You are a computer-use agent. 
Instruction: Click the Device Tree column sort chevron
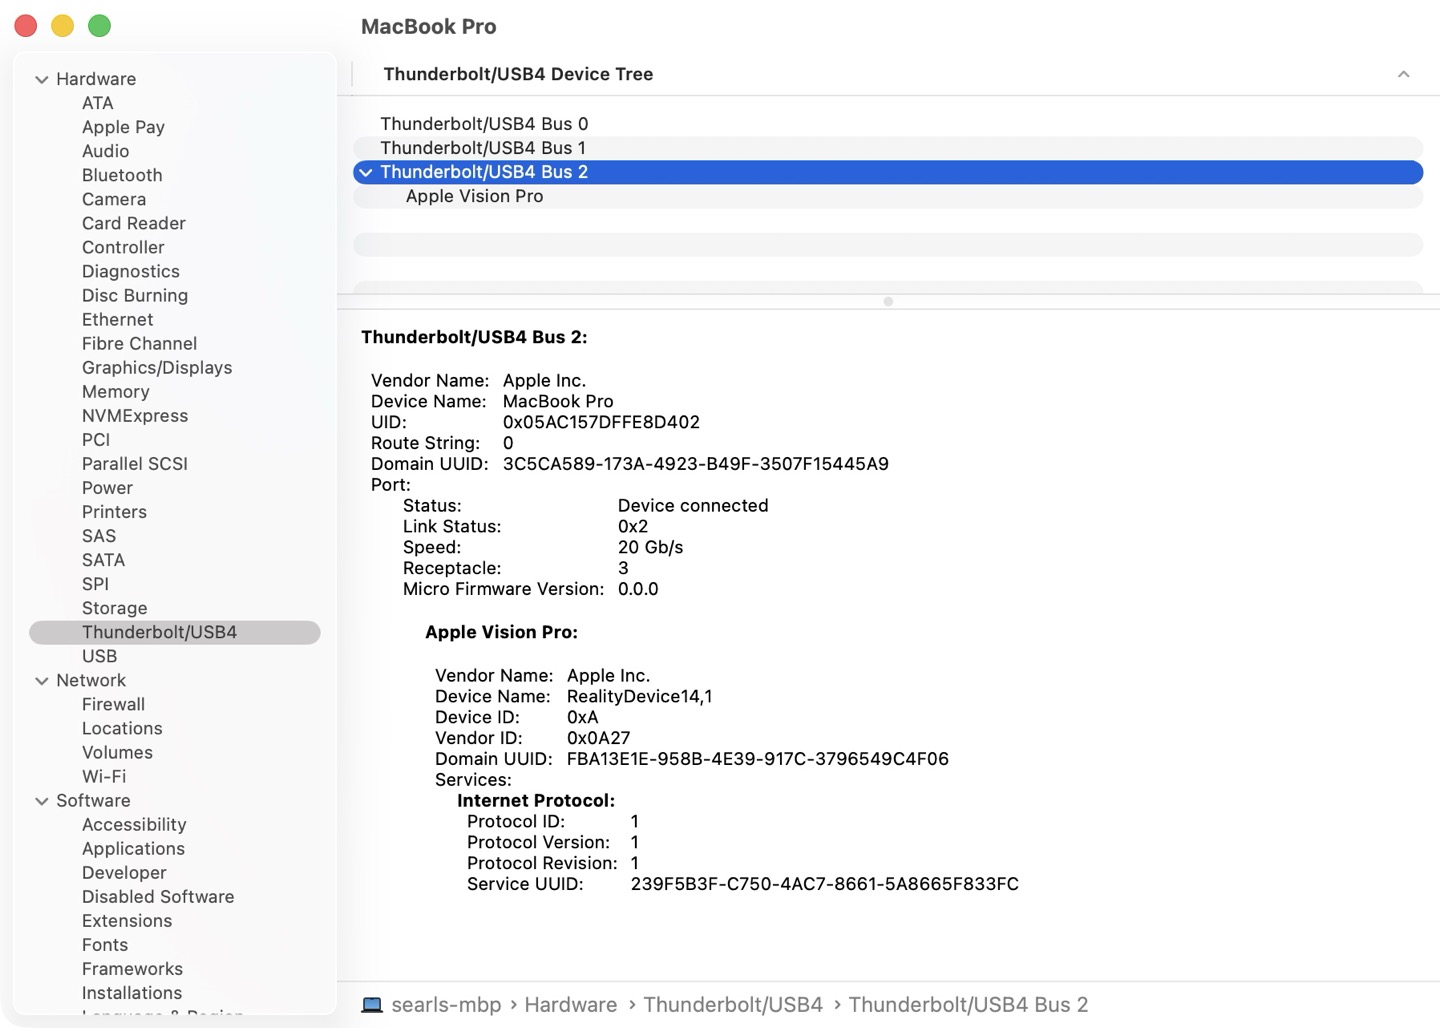click(1403, 74)
